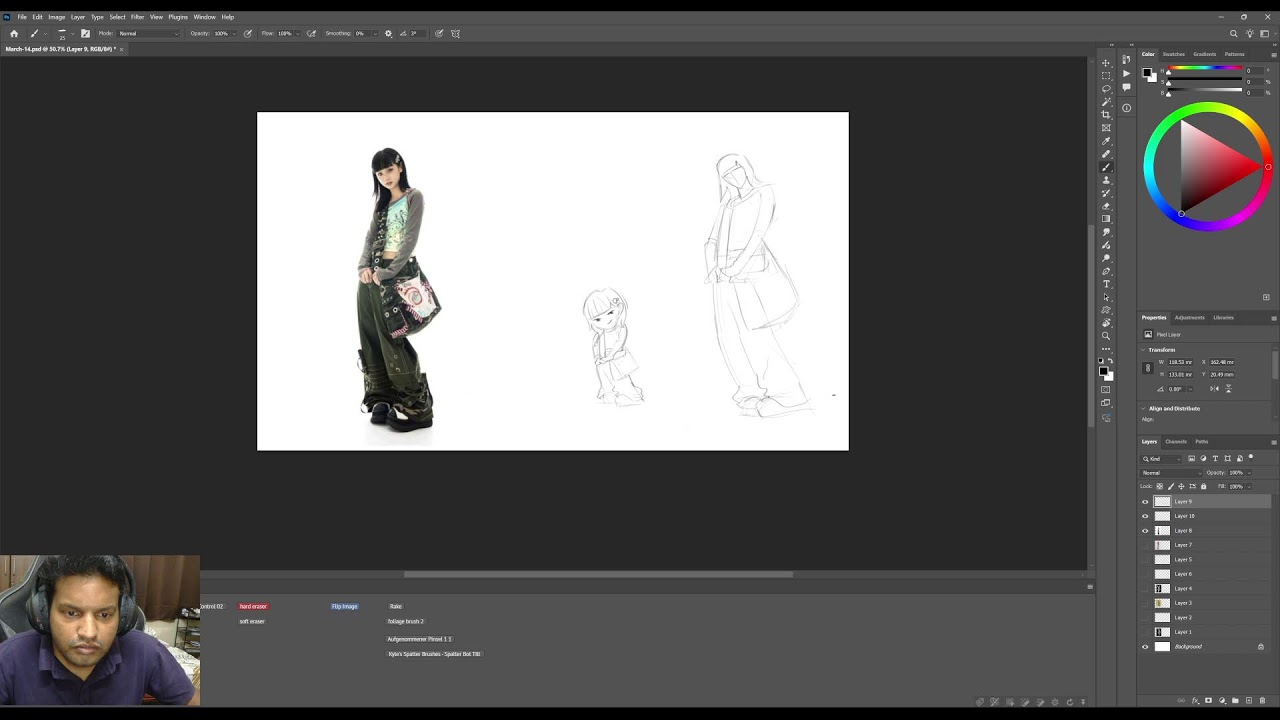The width and height of the screenshot is (1280, 720).
Task: Hide Layer 10 with eye icon
Action: pyautogui.click(x=1146, y=516)
